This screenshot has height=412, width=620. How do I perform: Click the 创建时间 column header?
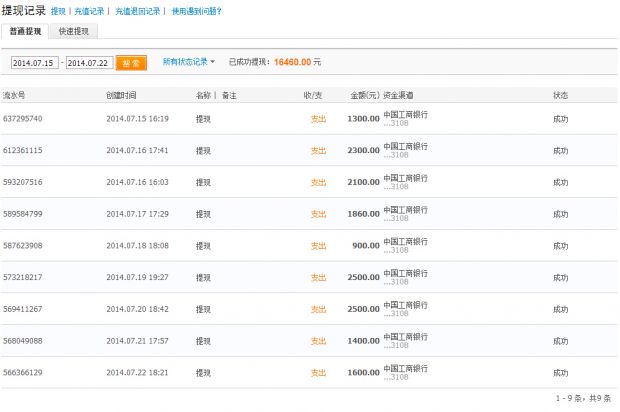point(122,95)
